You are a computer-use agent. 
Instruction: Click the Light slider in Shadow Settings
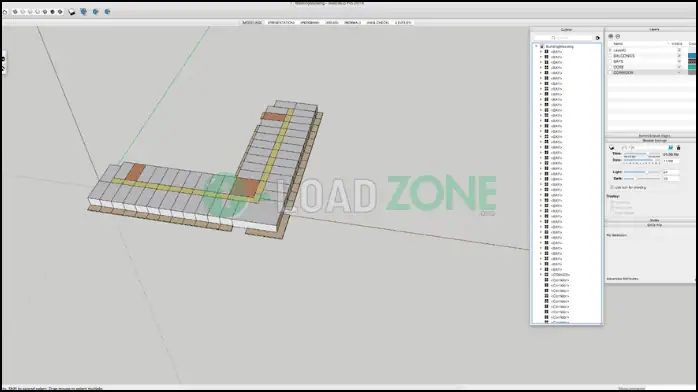click(641, 172)
